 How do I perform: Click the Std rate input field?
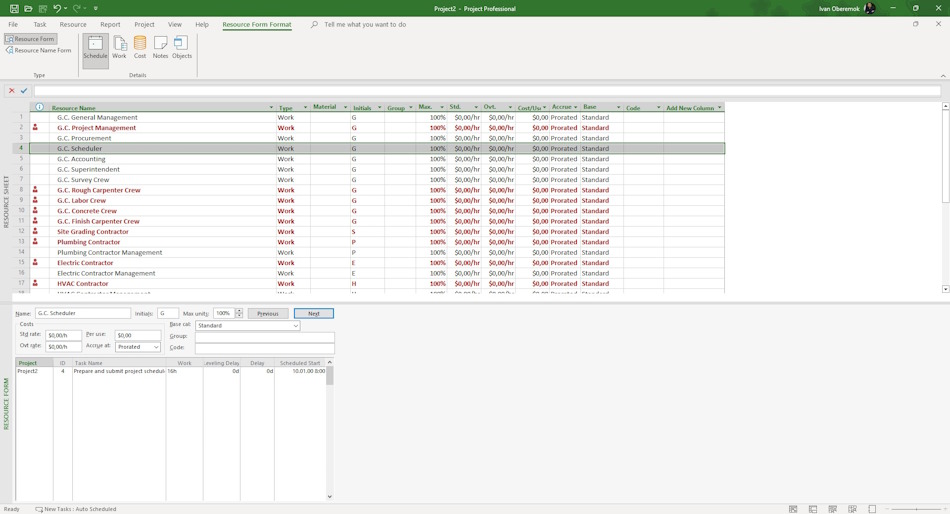64,335
